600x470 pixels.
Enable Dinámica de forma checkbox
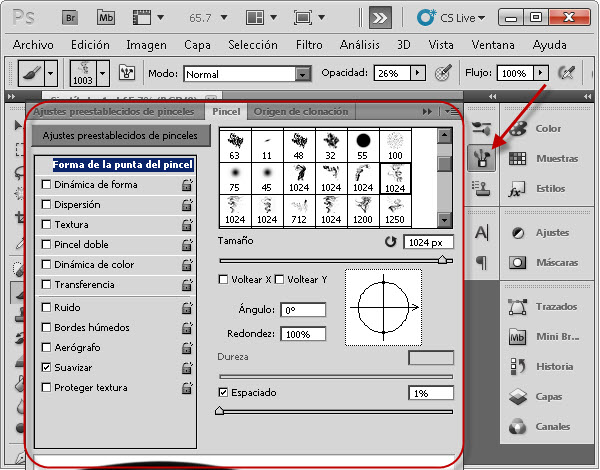46,184
